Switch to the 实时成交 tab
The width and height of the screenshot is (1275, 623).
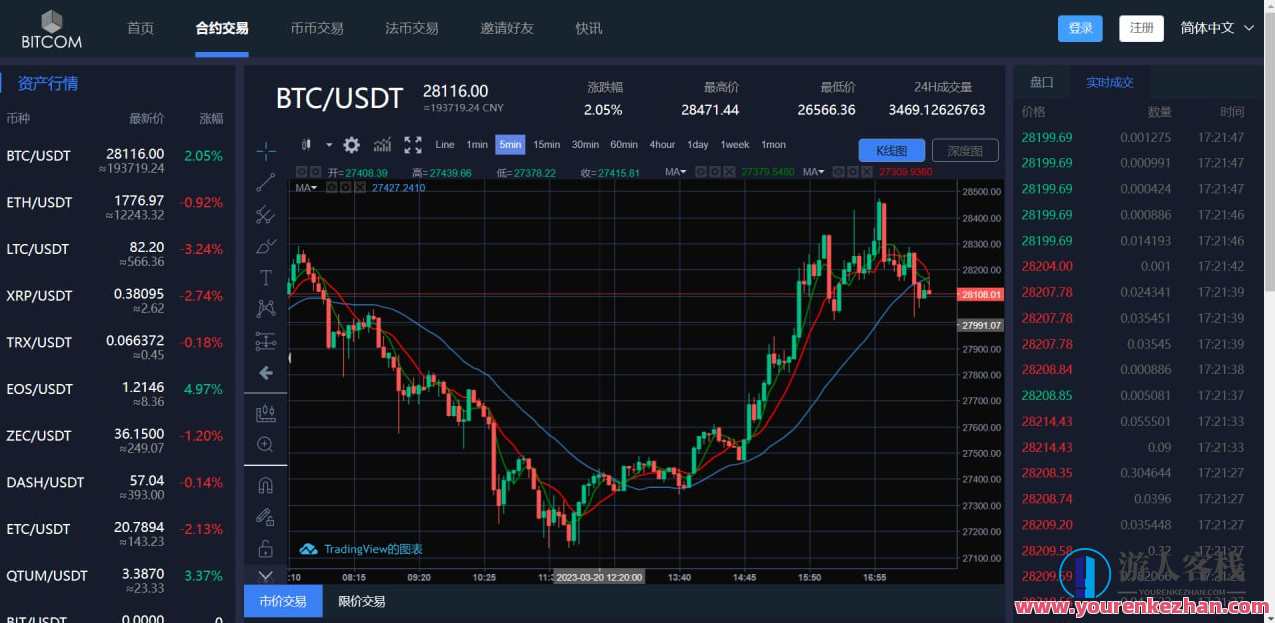(1109, 82)
